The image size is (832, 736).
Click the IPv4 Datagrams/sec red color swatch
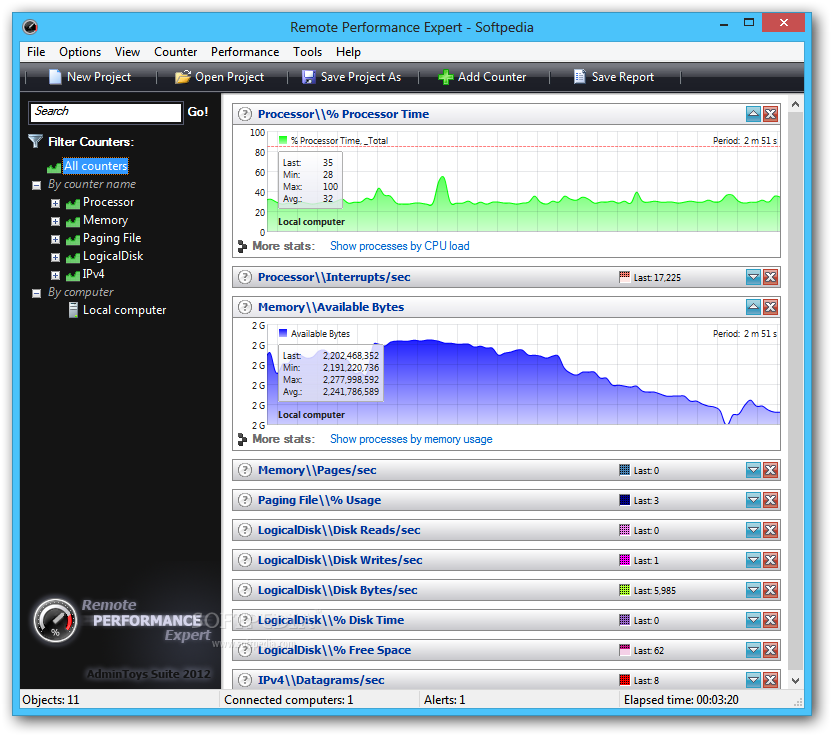pos(625,680)
